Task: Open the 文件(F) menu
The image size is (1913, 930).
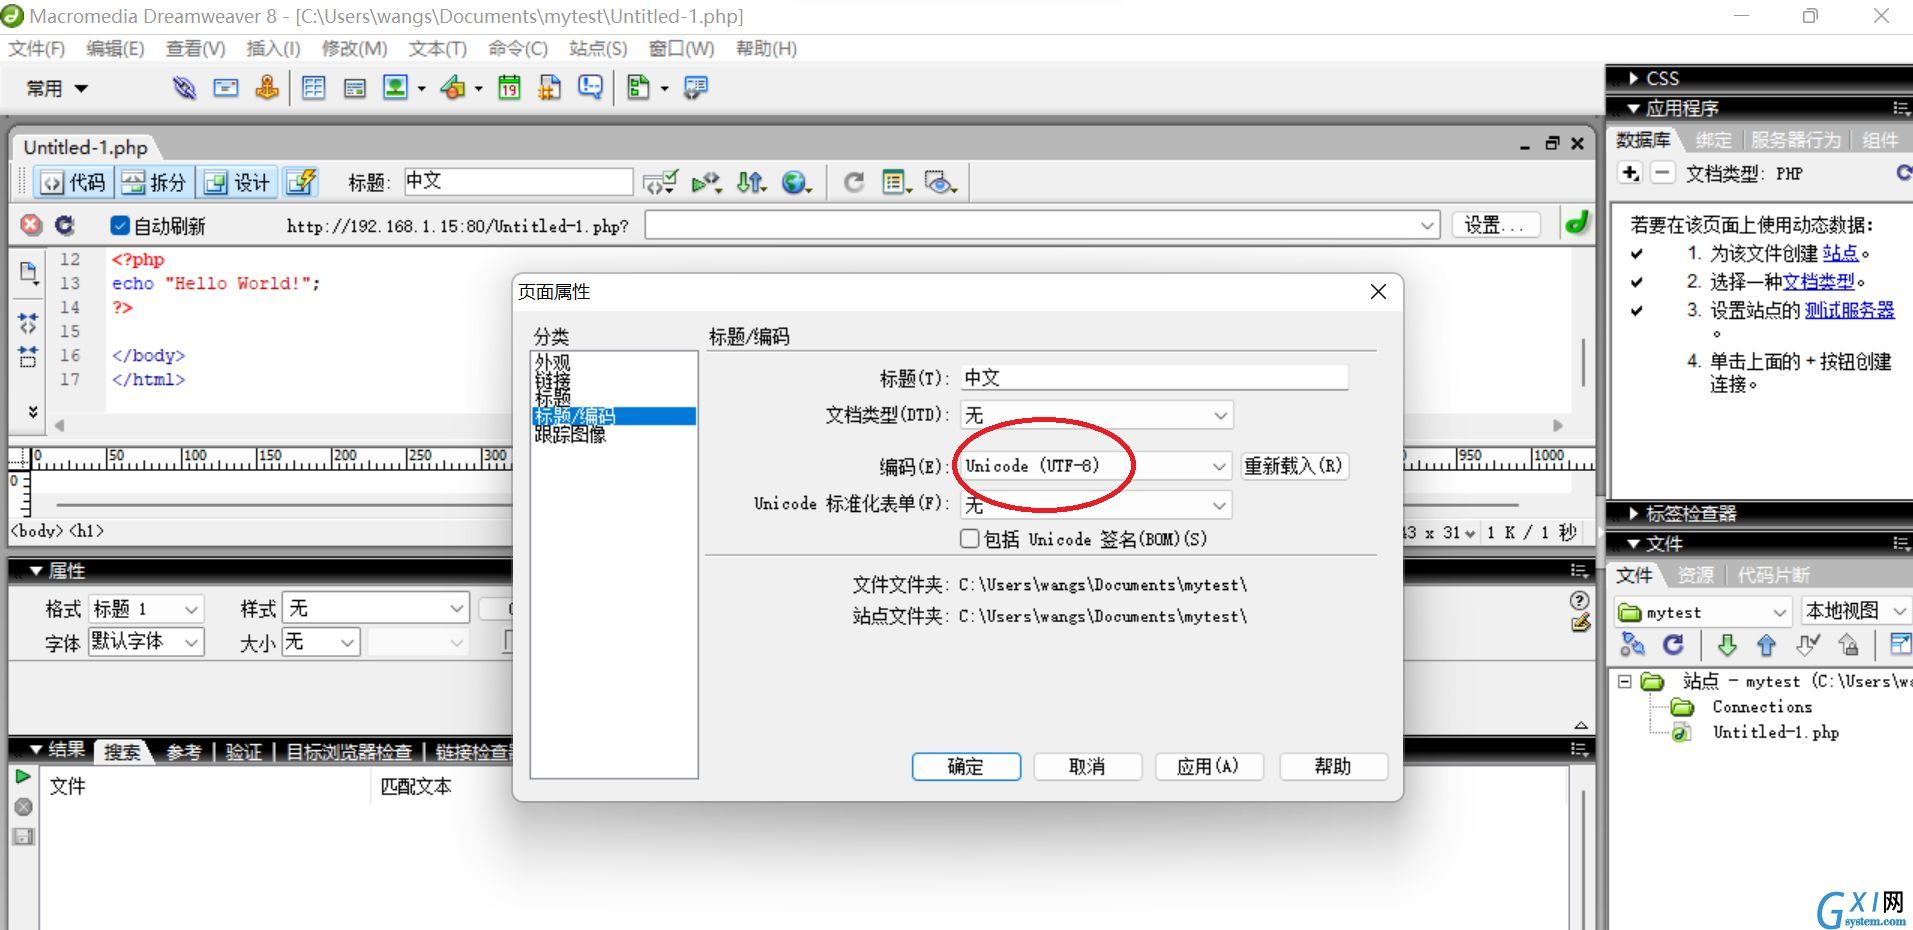Action: 37,48
